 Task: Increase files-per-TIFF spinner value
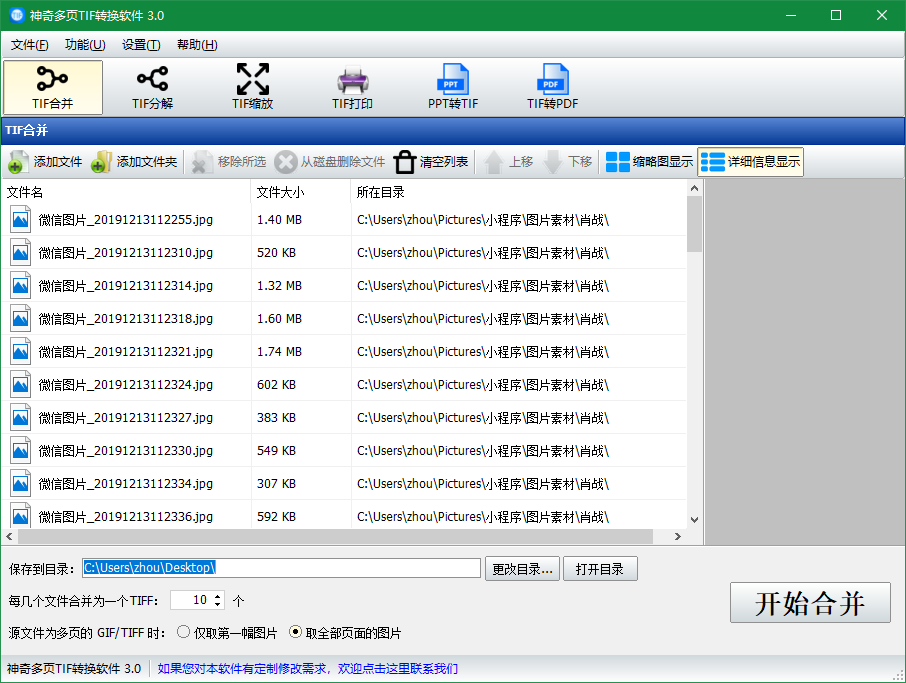217,596
